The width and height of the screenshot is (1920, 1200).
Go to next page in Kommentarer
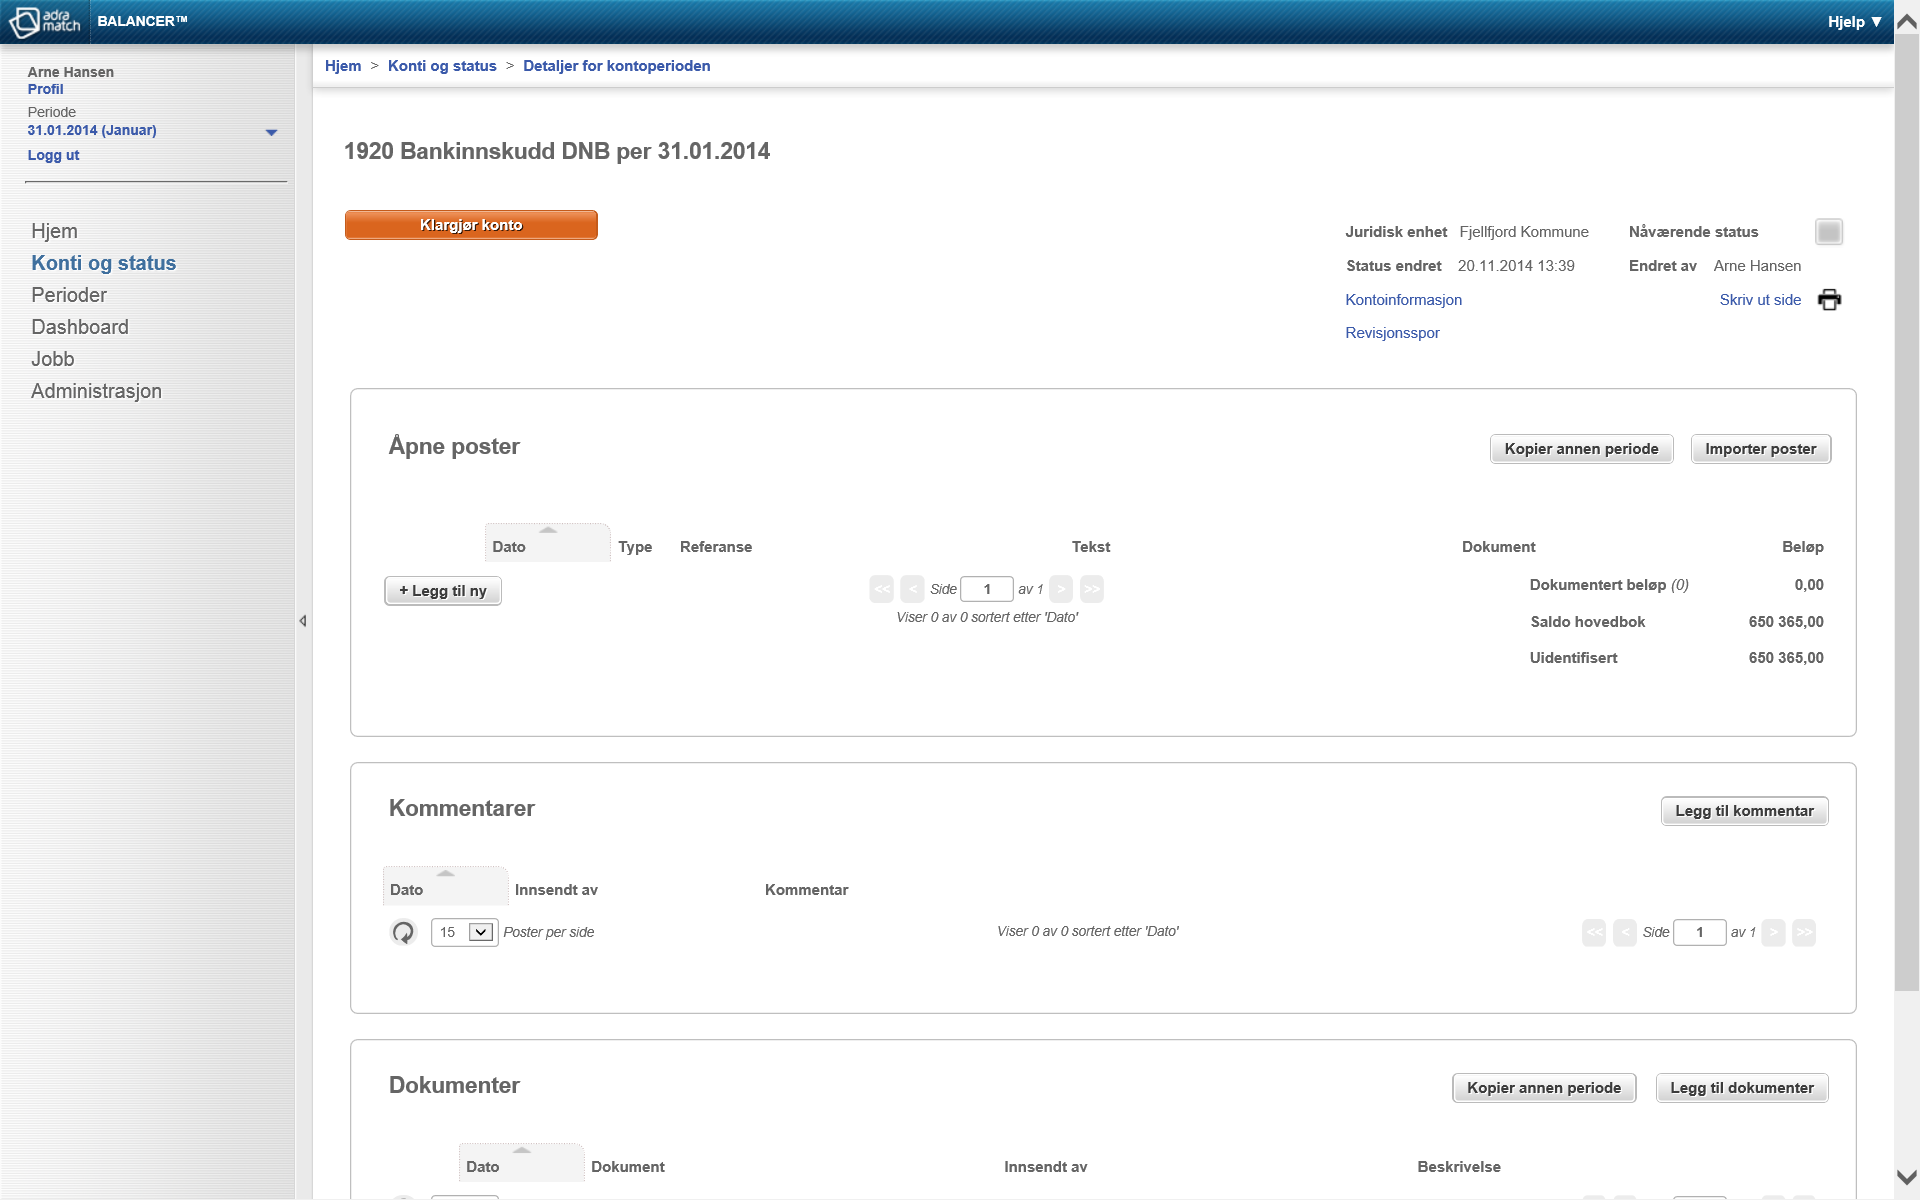coord(1774,932)
